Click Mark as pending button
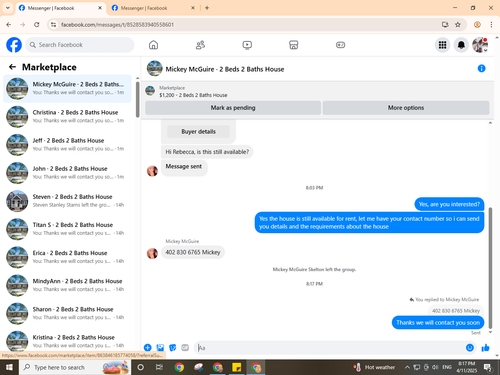The width and height of the screenshot is (500, 375). 233,108
